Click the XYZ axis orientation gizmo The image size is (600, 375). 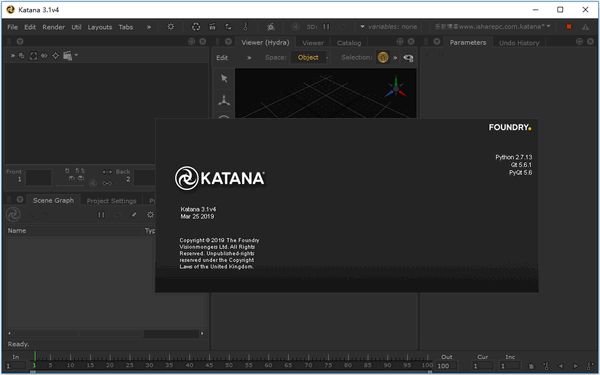point(396,88)
